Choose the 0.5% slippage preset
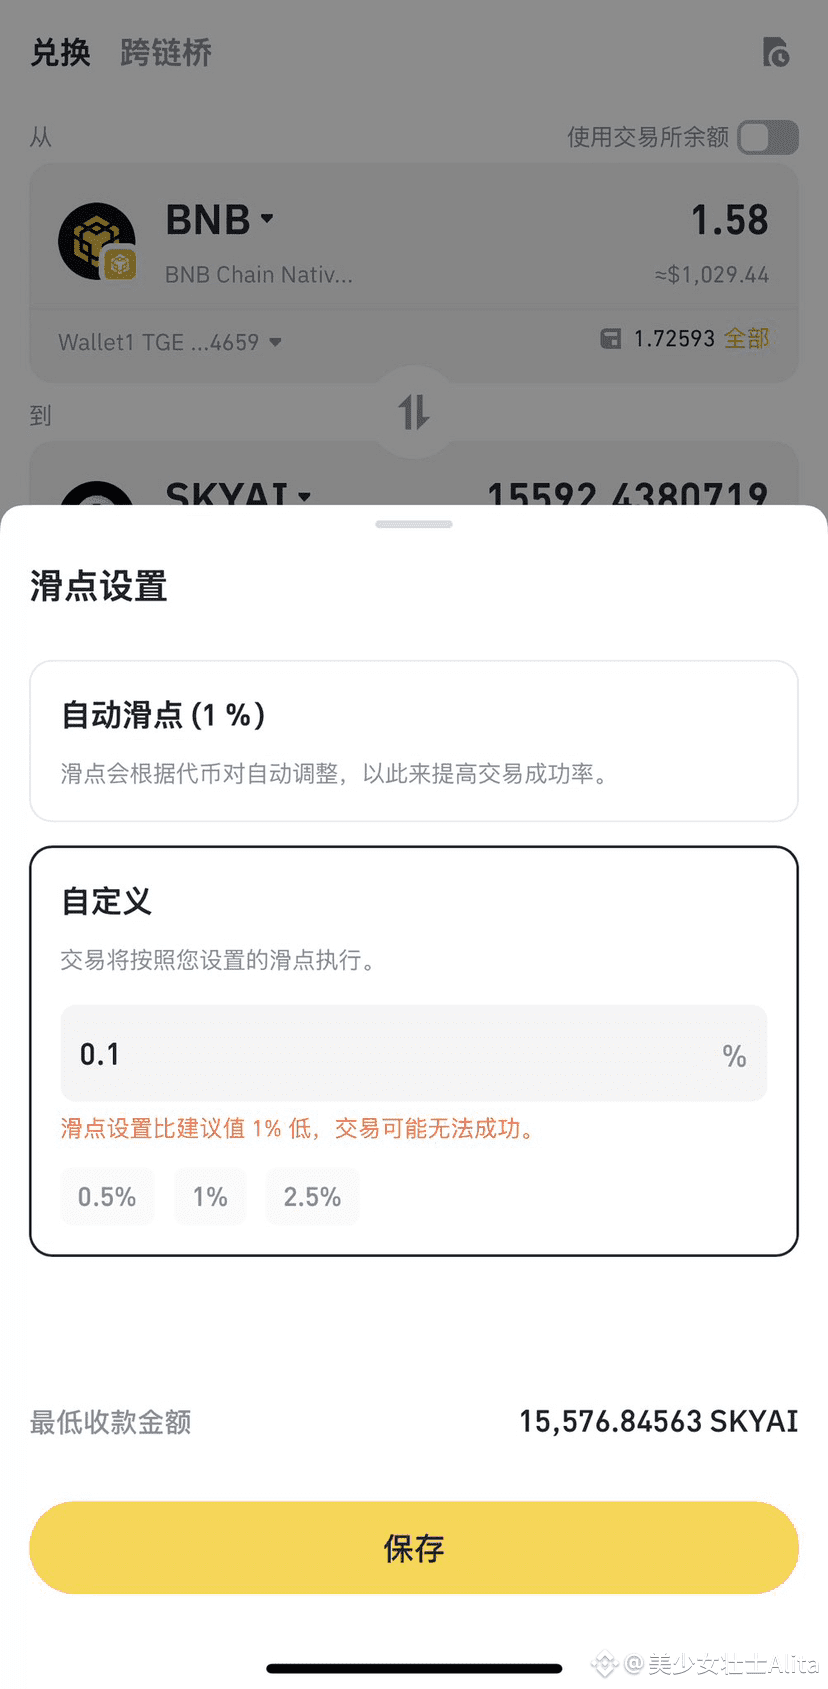This screenshot has width=828, height=1689. point(107,1196)
